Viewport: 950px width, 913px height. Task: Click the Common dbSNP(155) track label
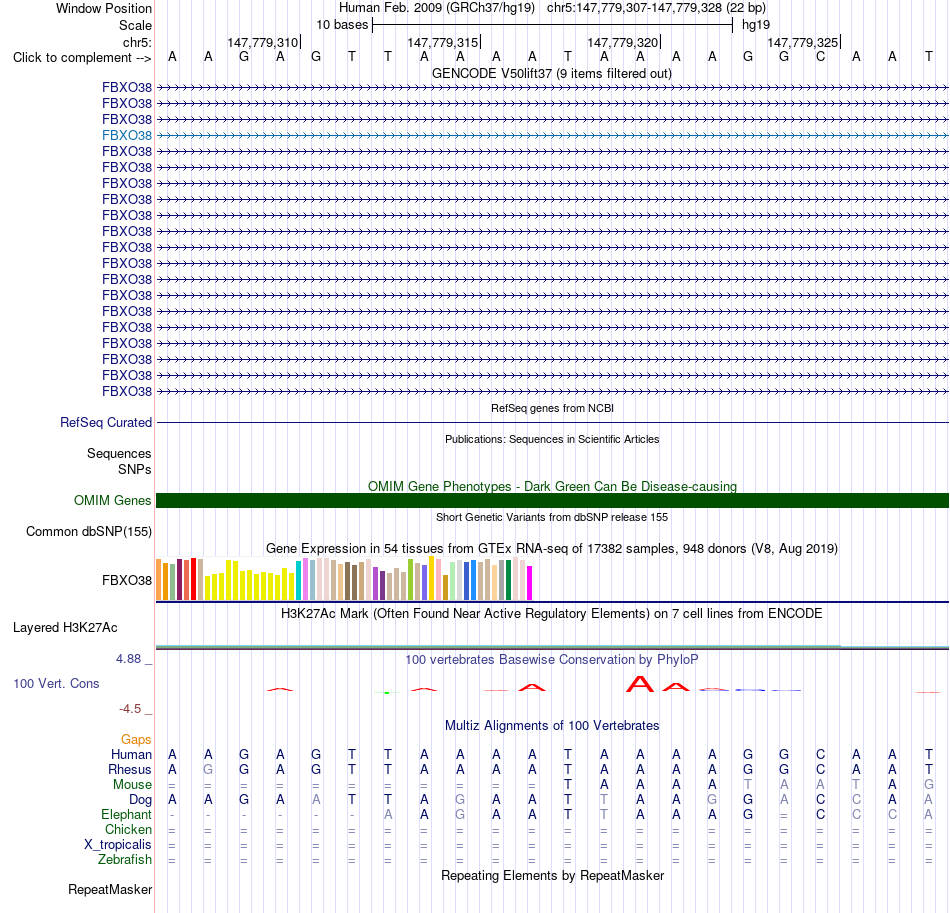point(88,531)
